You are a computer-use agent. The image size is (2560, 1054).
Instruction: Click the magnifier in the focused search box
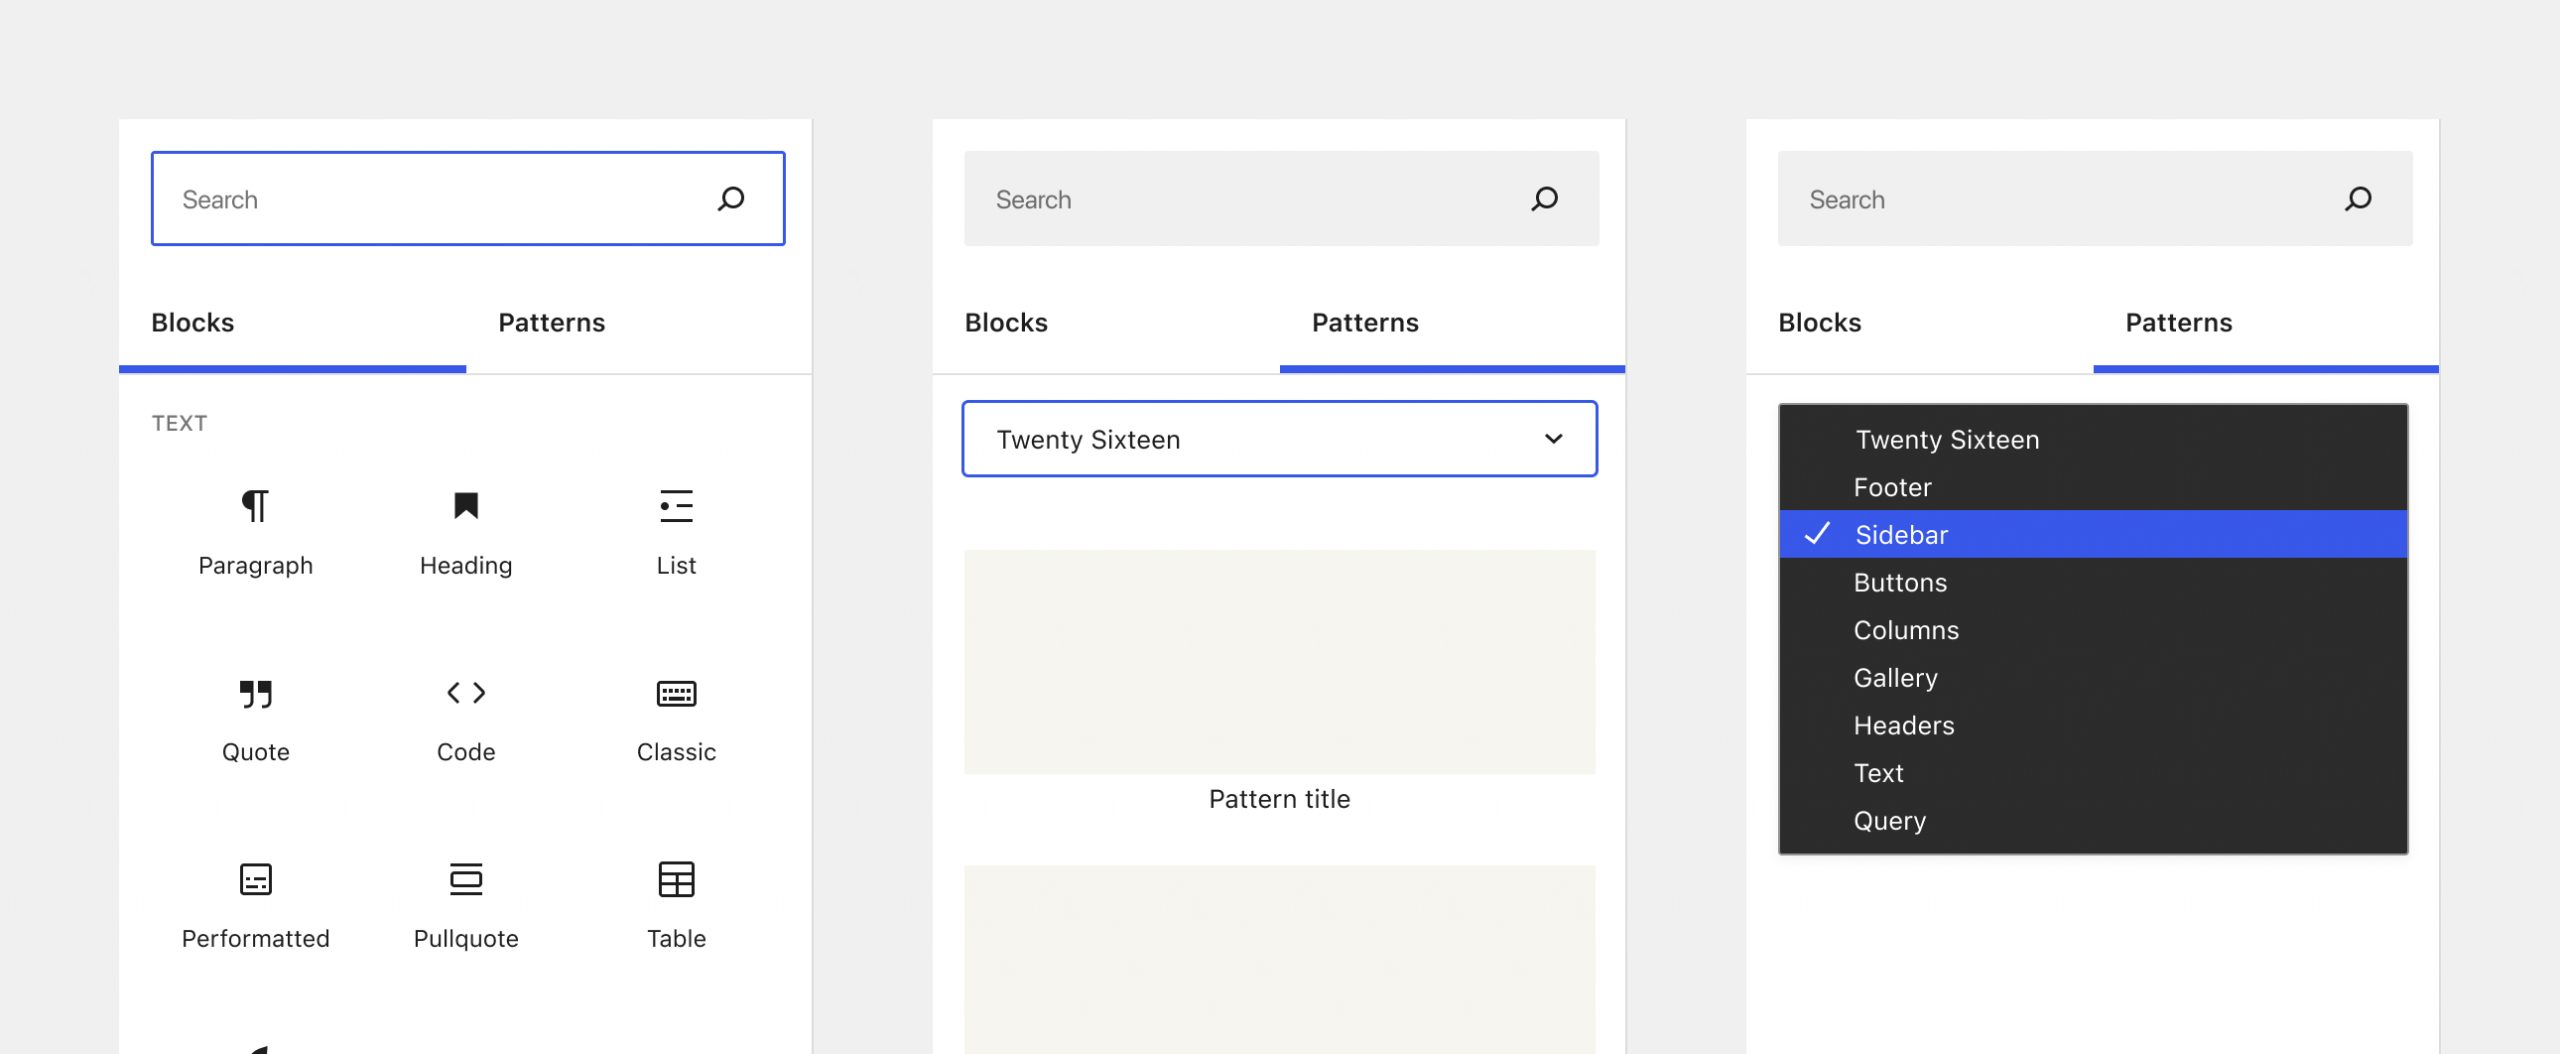(731, 199)
